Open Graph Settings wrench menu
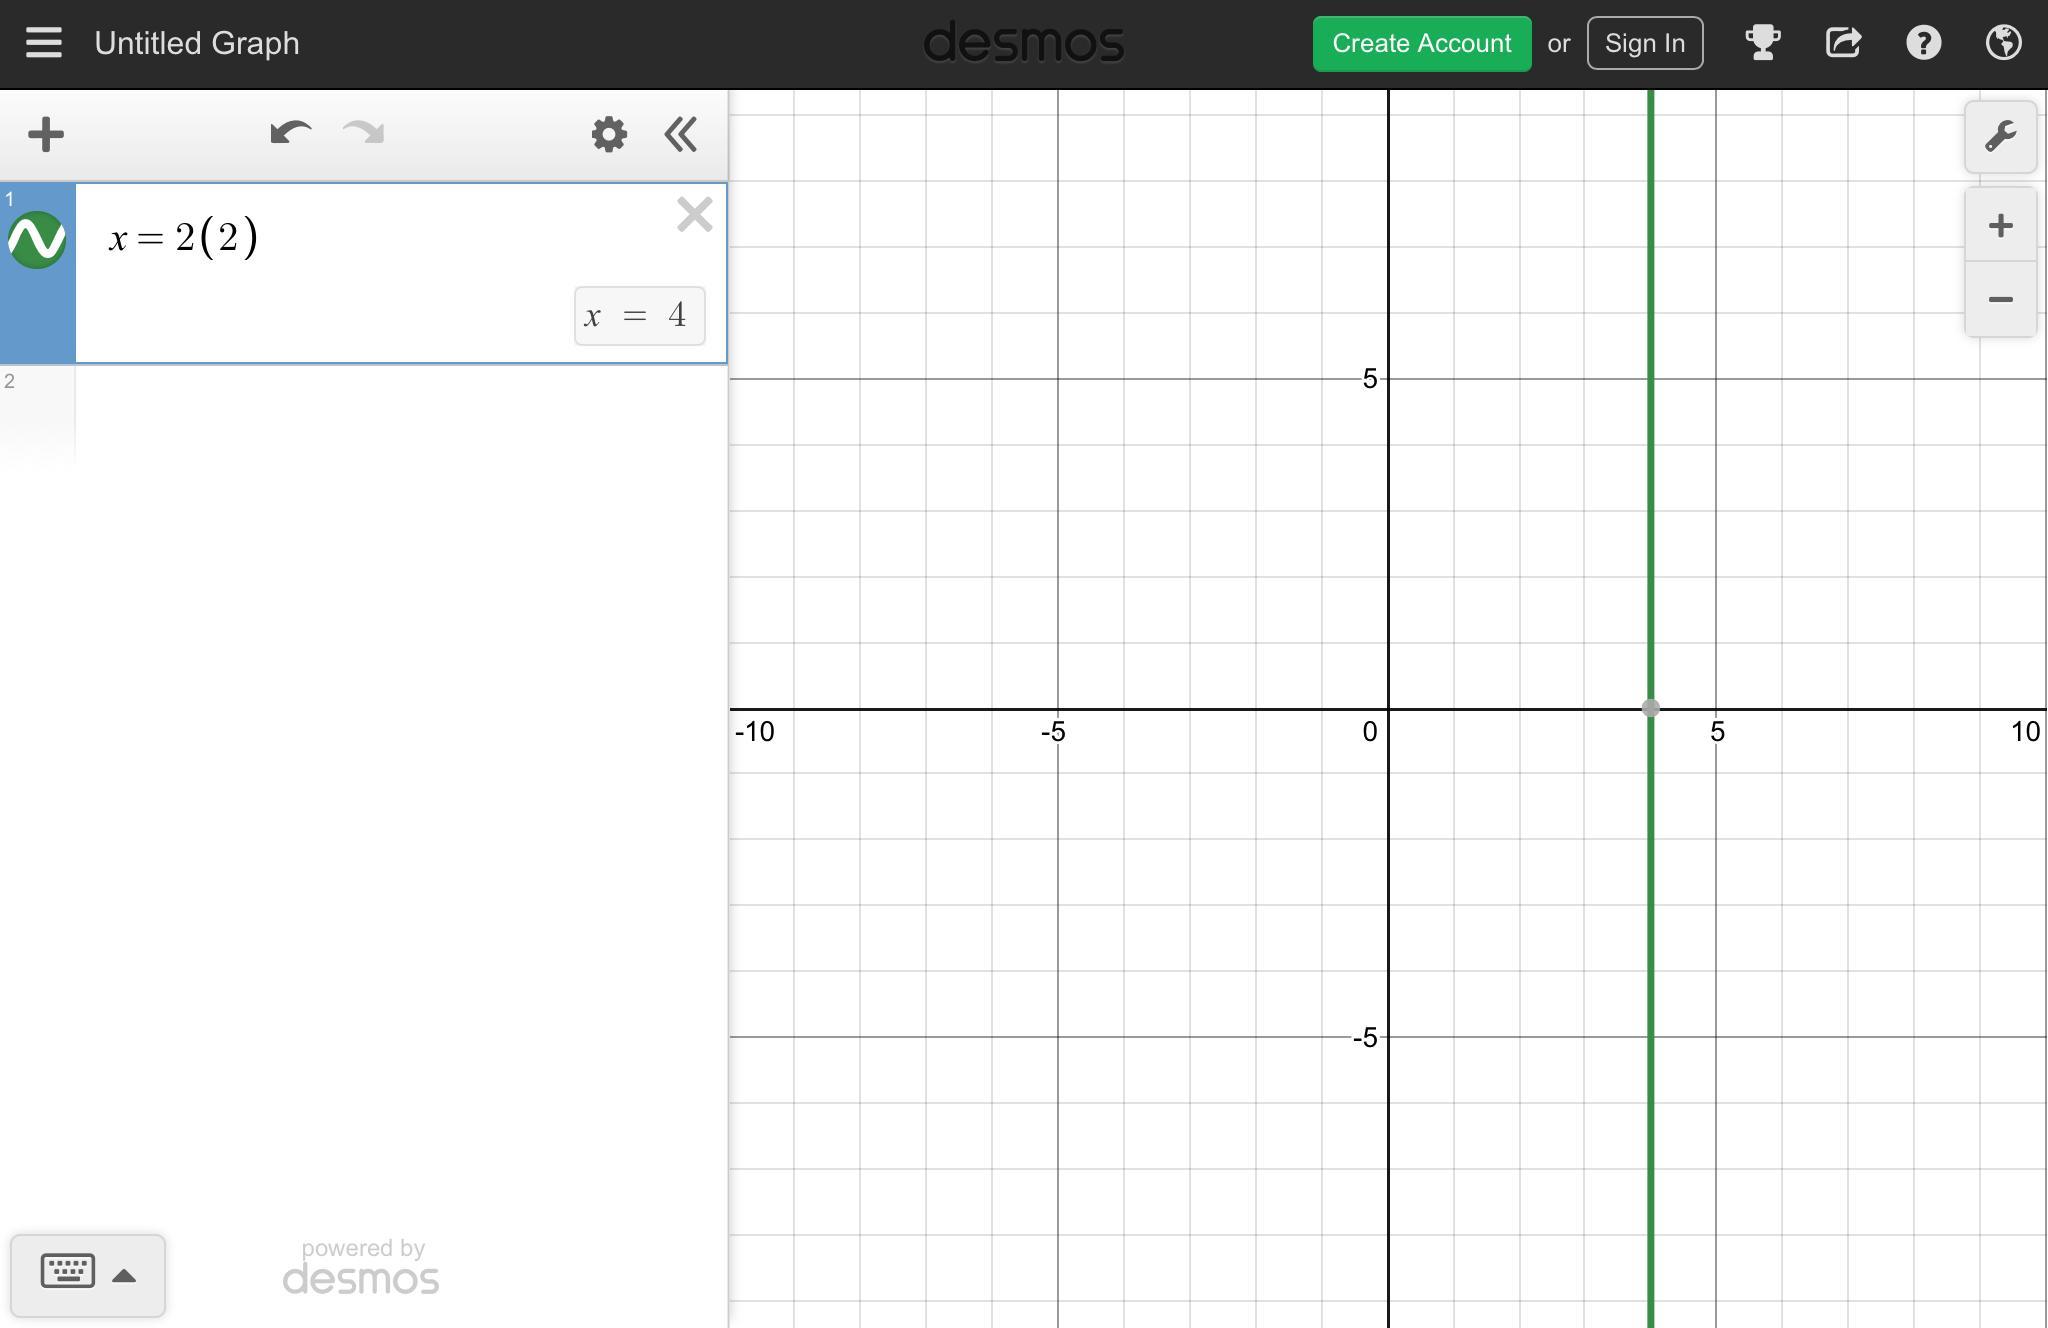Screen dimensions: 2048x1328 click(x=2000, y=137)
